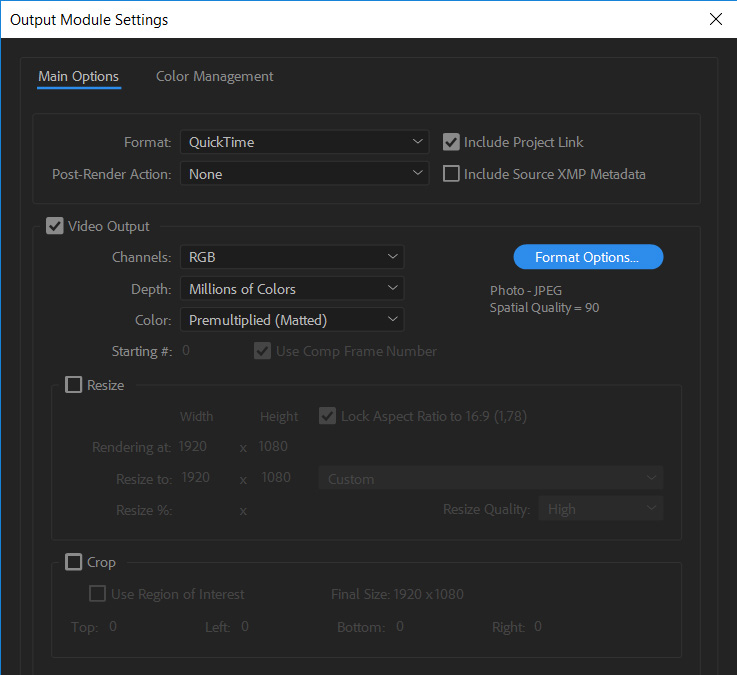Check Use Region of Interest
This screenshot has width=737, height=675.
click(98, 594)
